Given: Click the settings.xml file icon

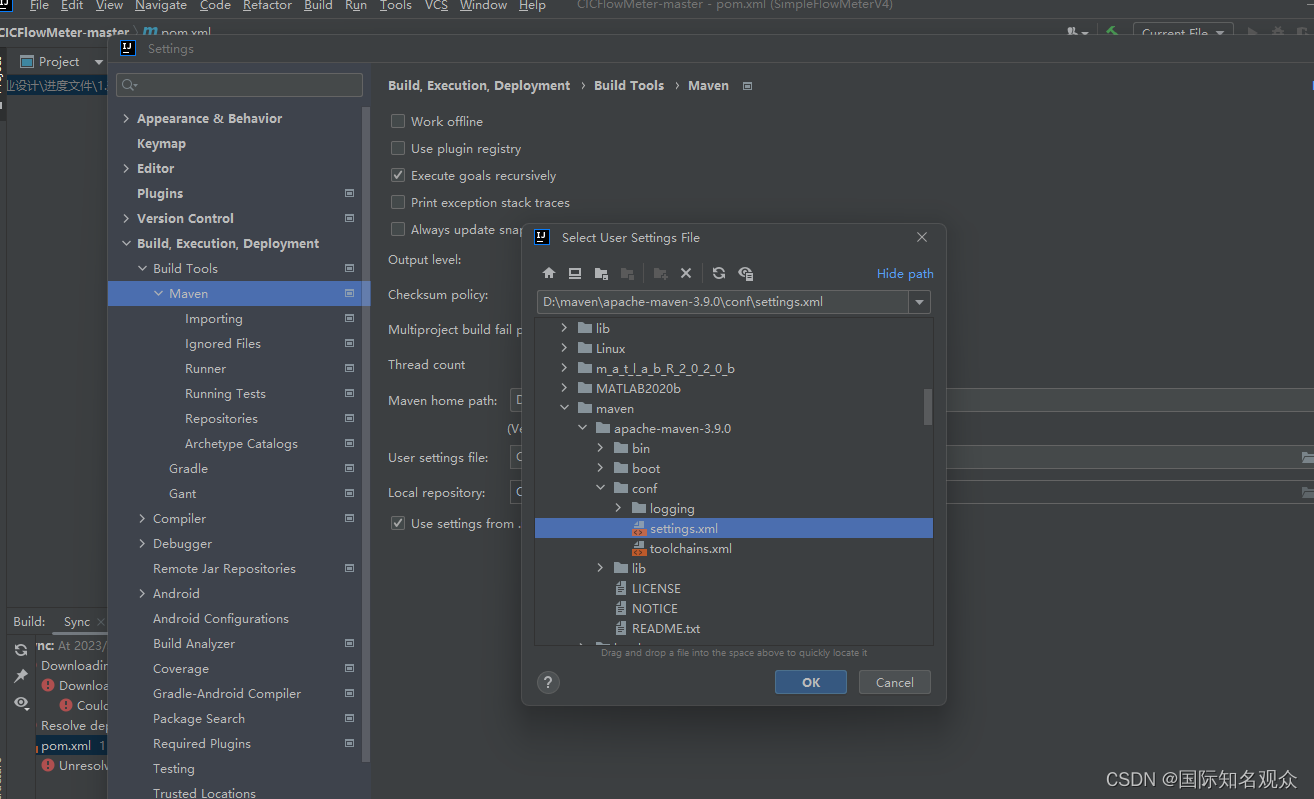Looking at the screenshot, I should tap(639, 528).
